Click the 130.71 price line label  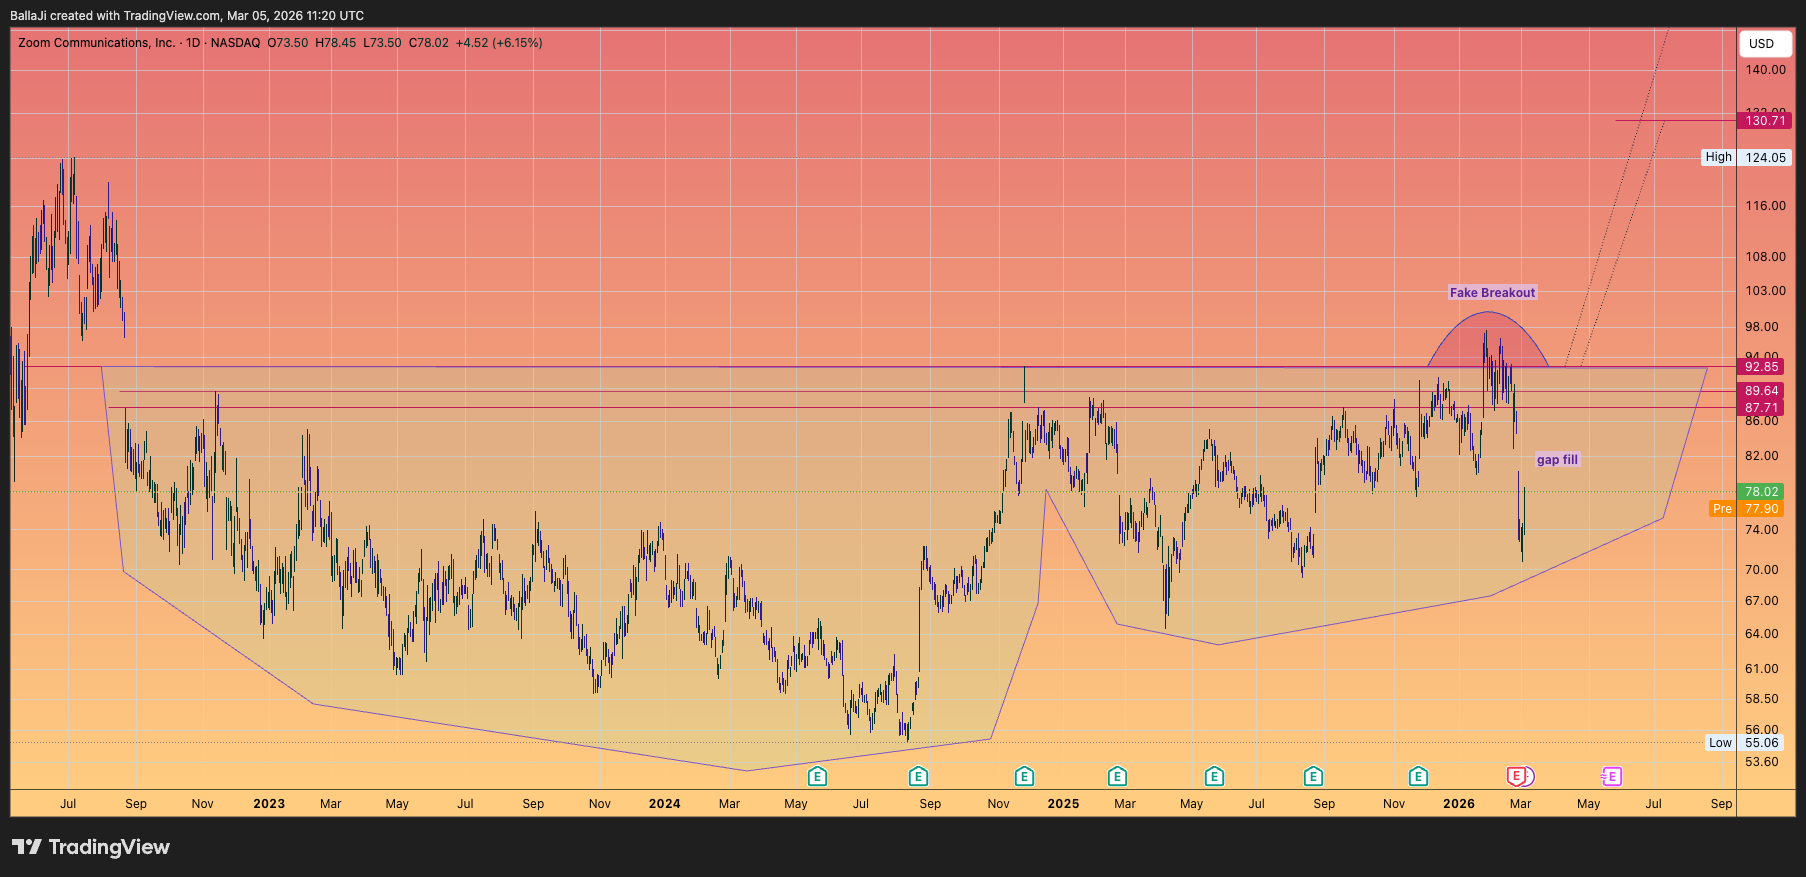[1765, 121]
